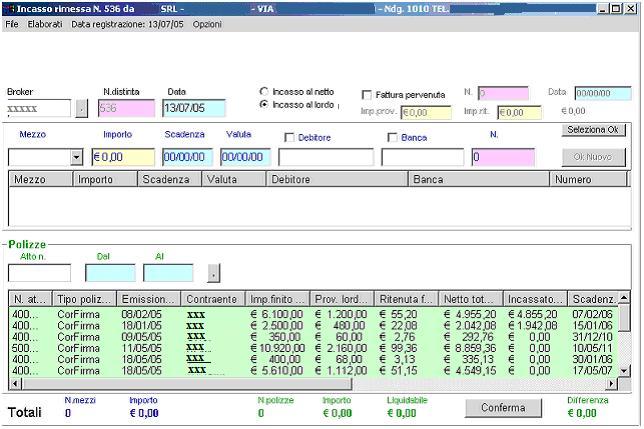The height and width of the screenshot is (429, 644).
Task: Select Incasso al netto option
Action: 264,91
